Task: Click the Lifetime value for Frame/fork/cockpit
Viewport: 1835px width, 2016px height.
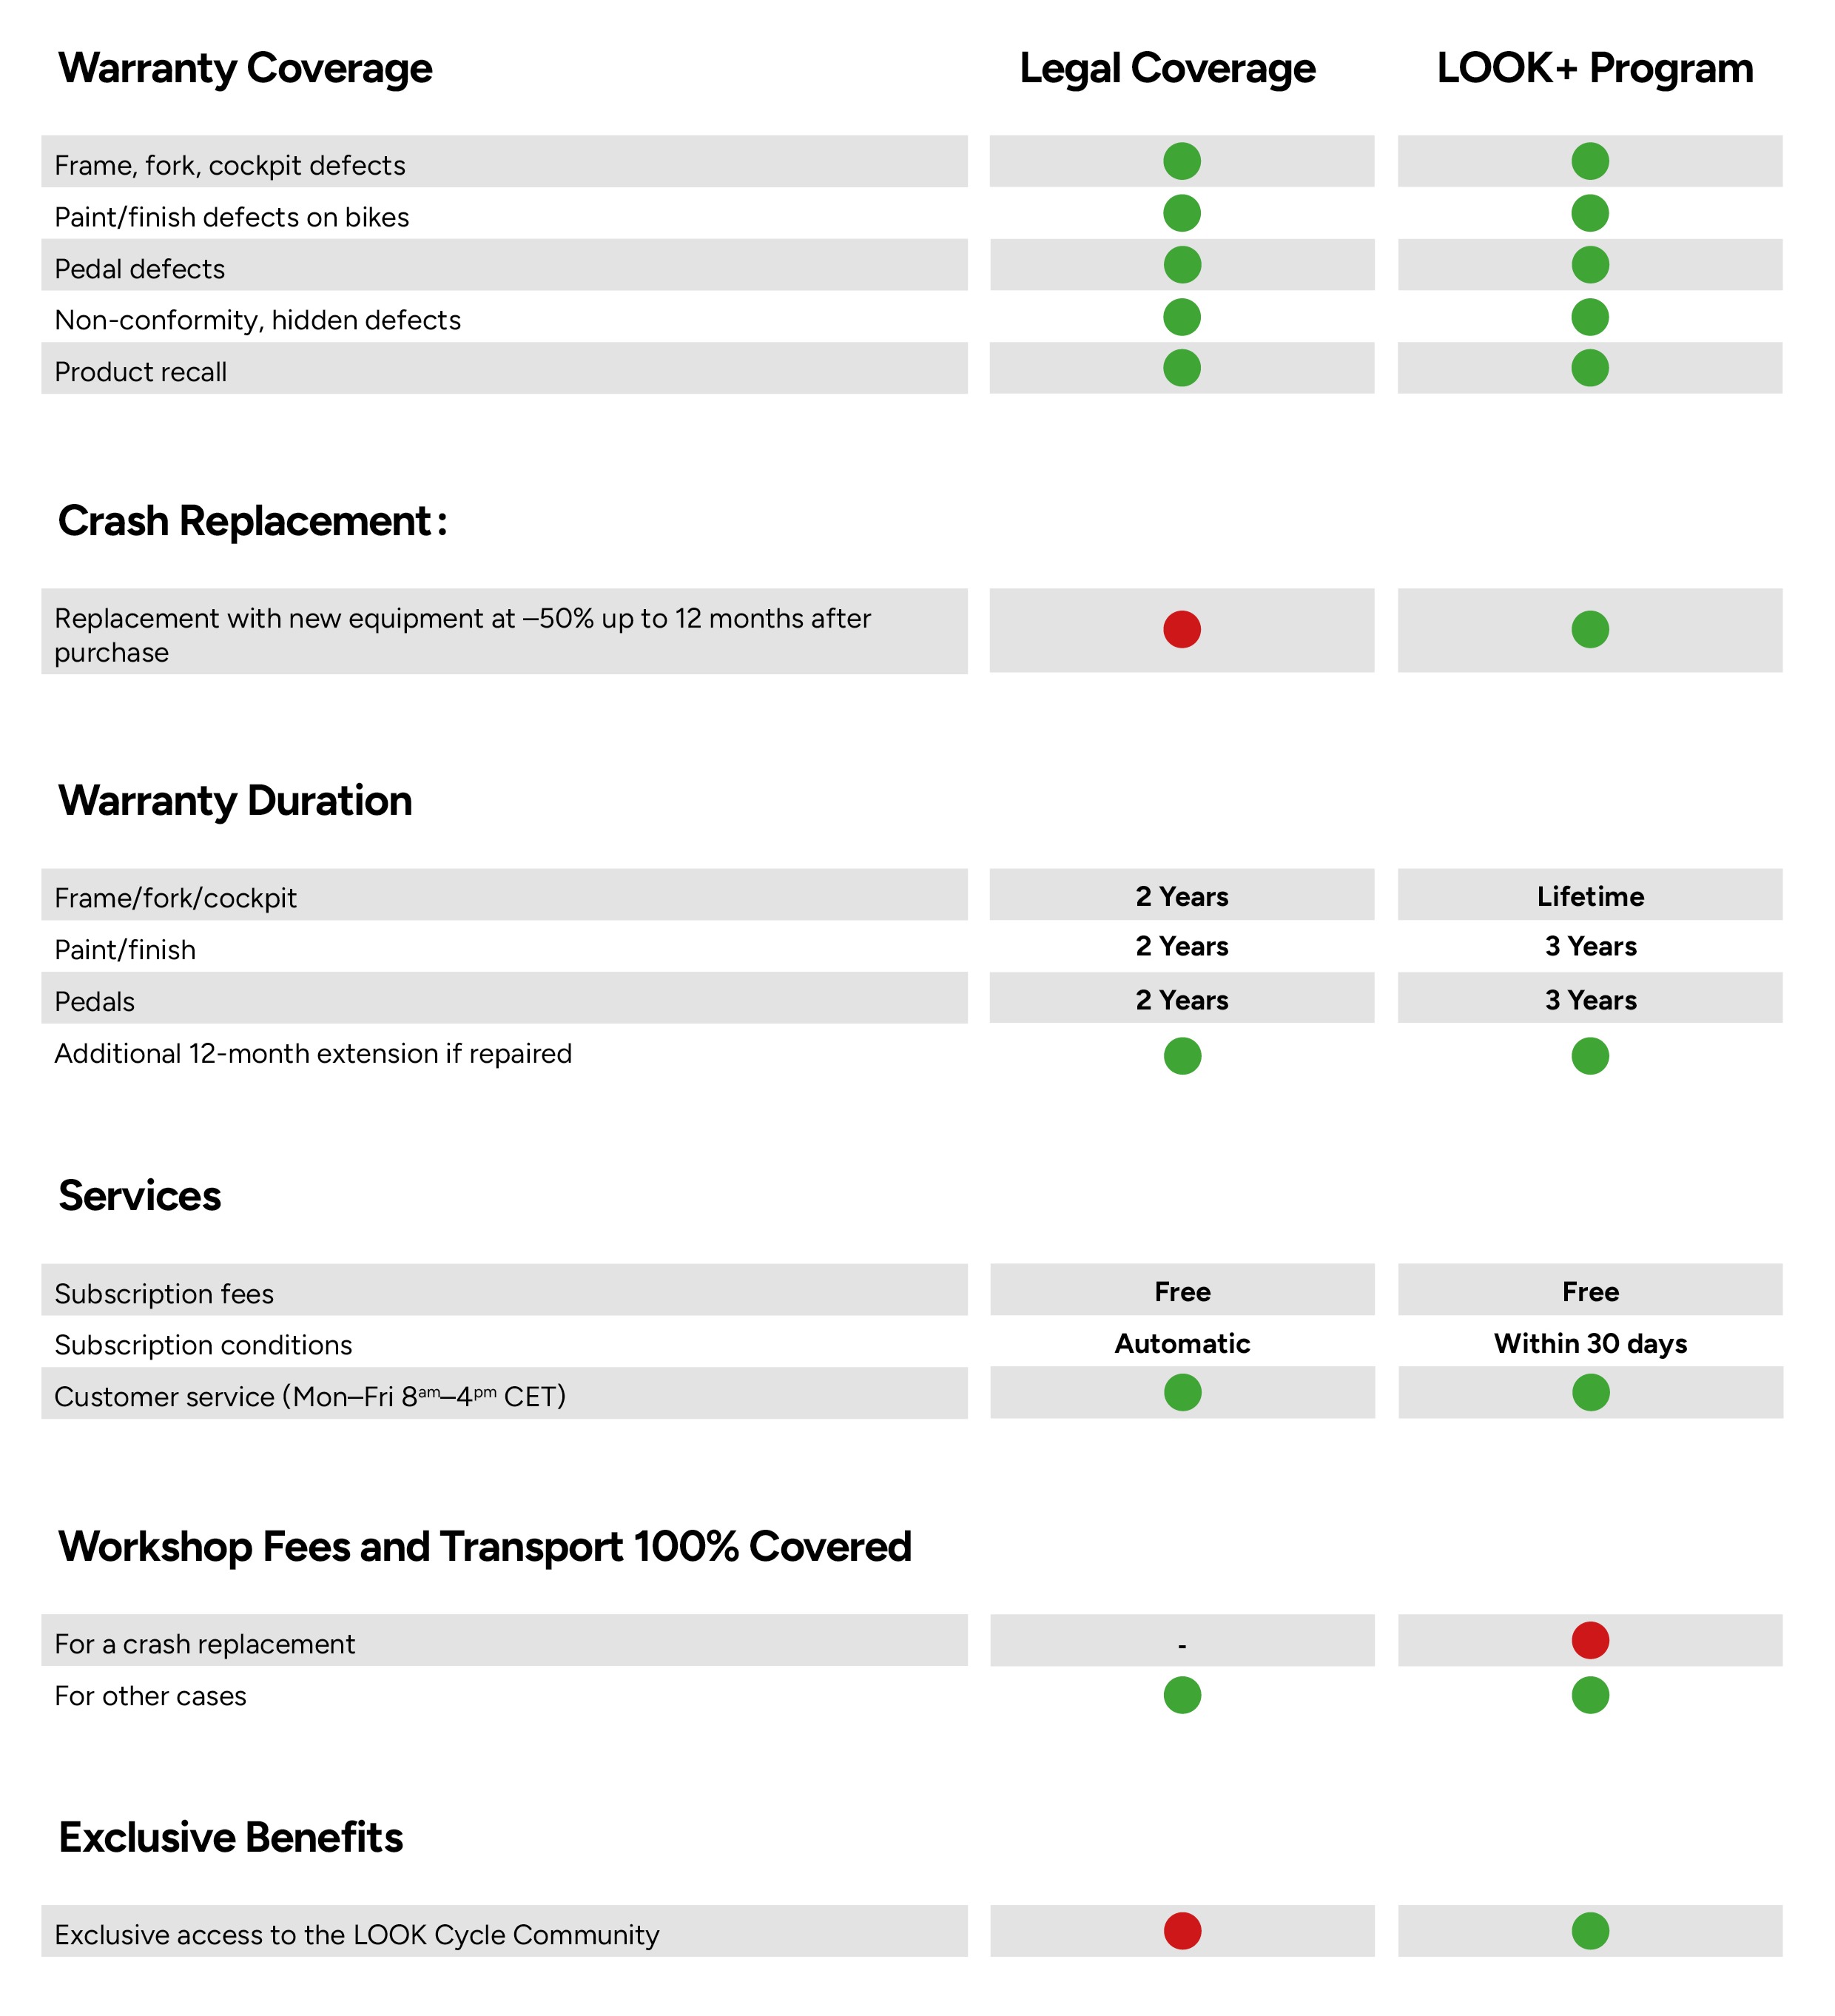Action: (x=1590, y=896)
